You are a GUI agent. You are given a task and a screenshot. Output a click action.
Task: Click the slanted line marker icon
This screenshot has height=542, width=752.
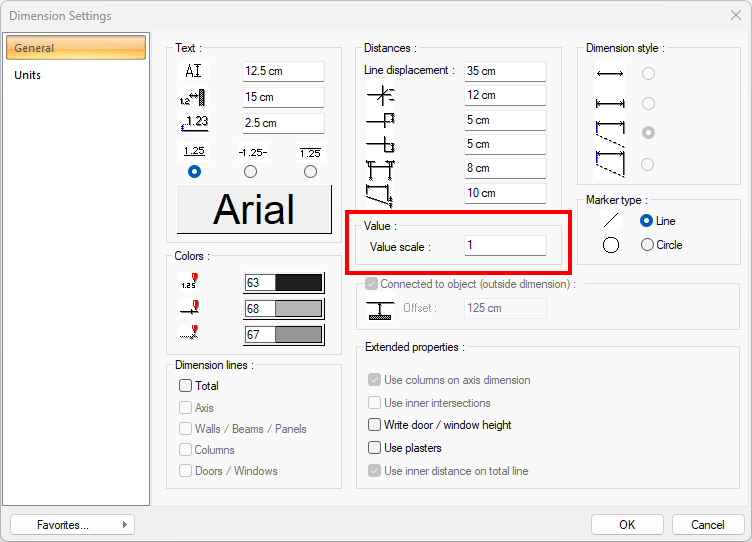(x=610, y=221)
